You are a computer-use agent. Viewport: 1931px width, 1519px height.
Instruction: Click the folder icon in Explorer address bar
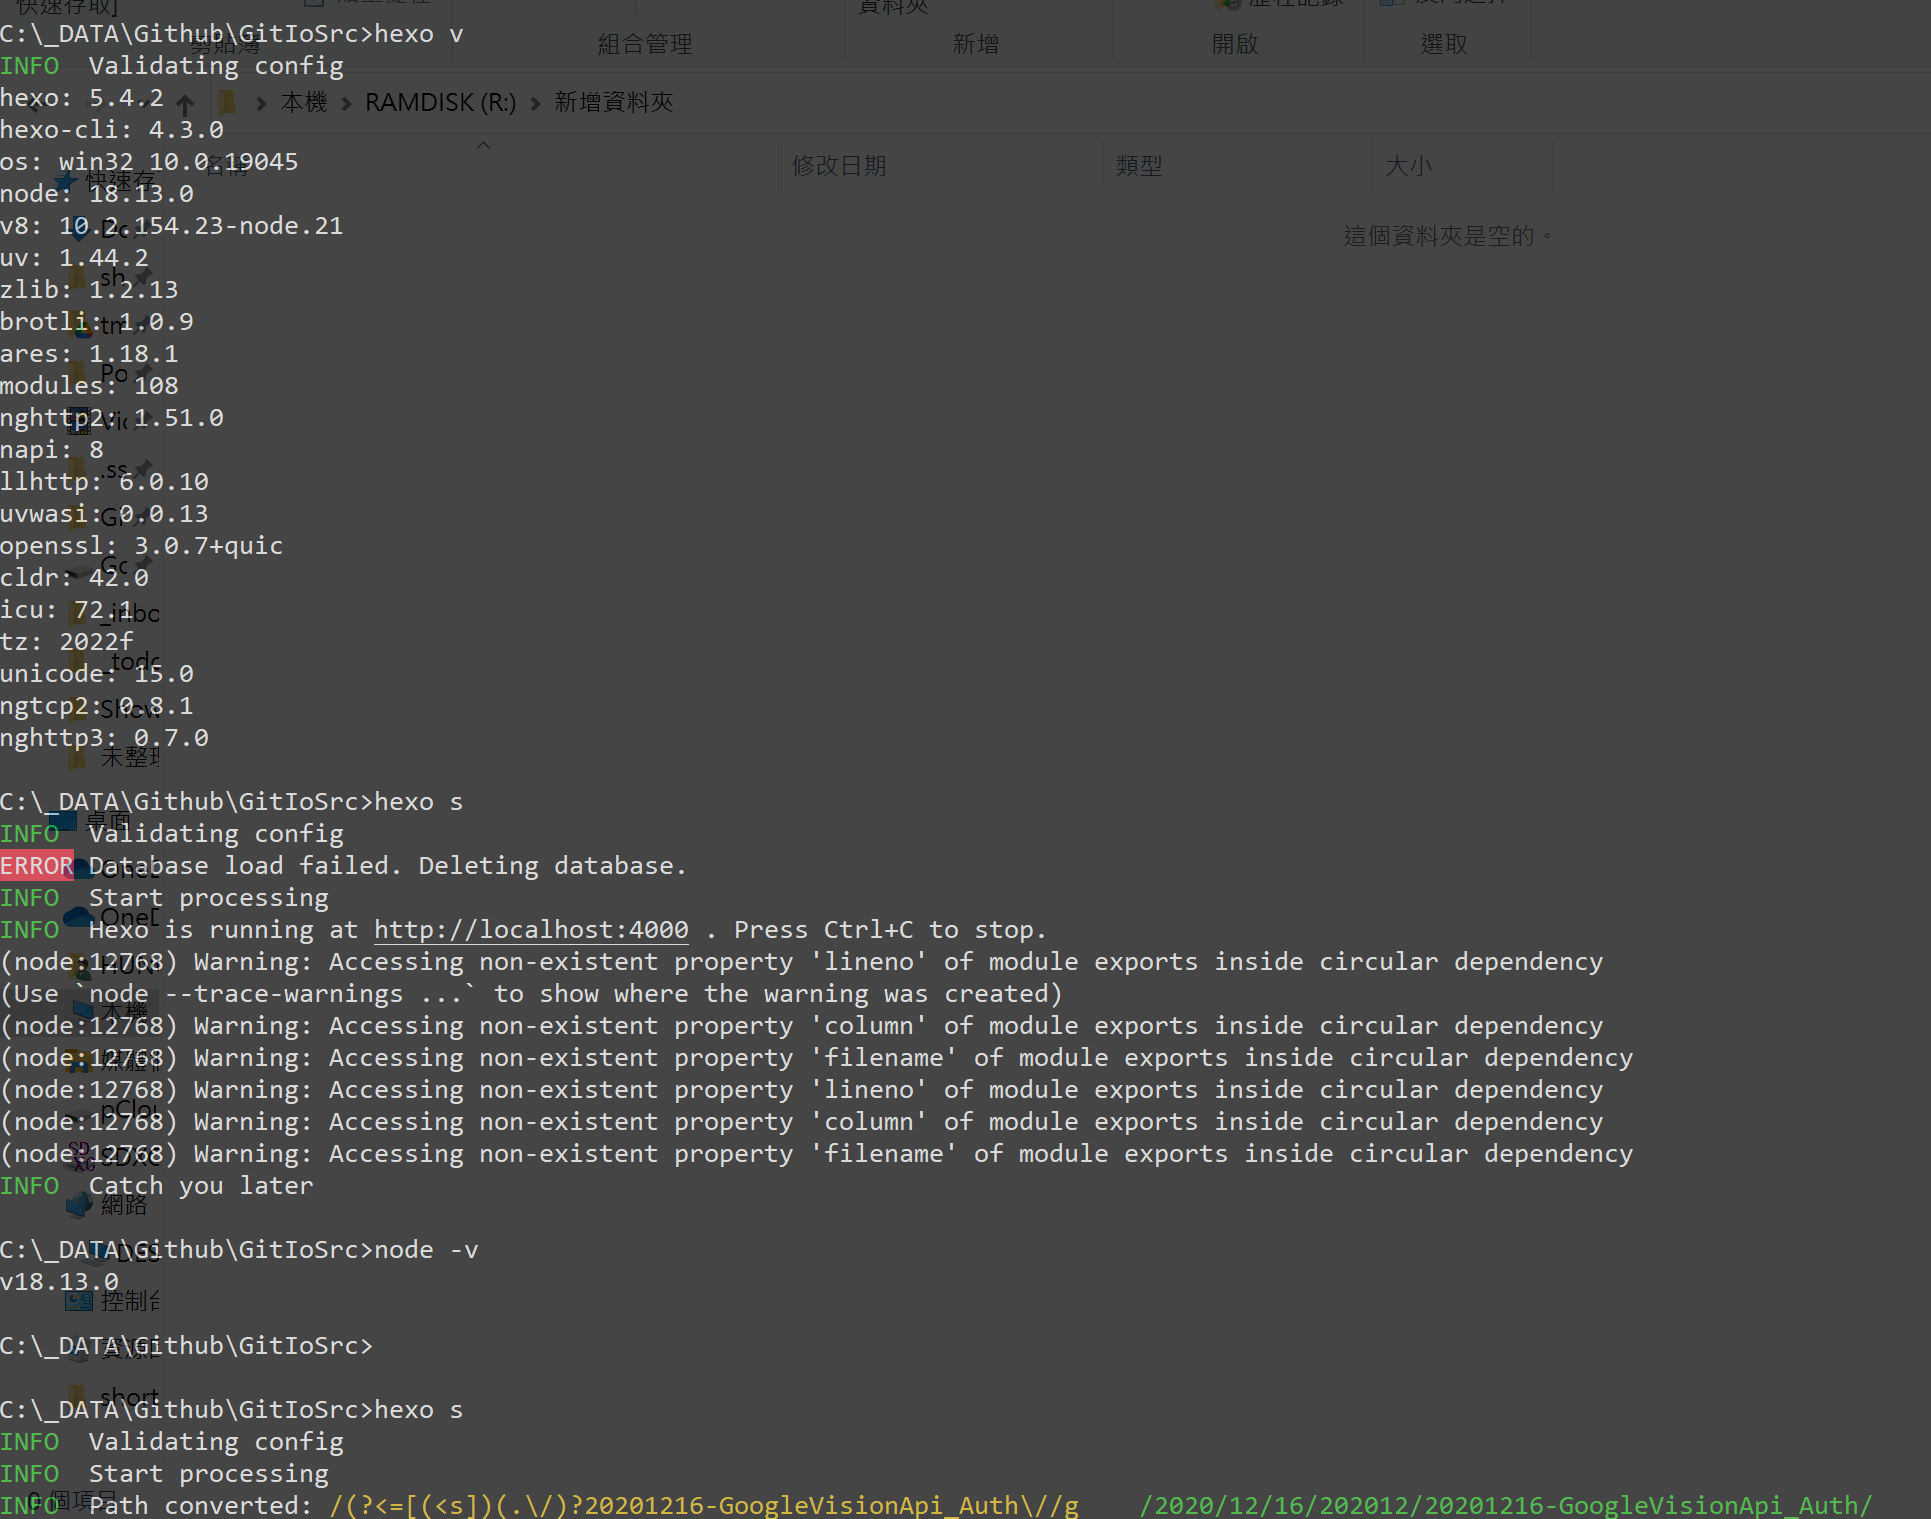coord(227,102)
